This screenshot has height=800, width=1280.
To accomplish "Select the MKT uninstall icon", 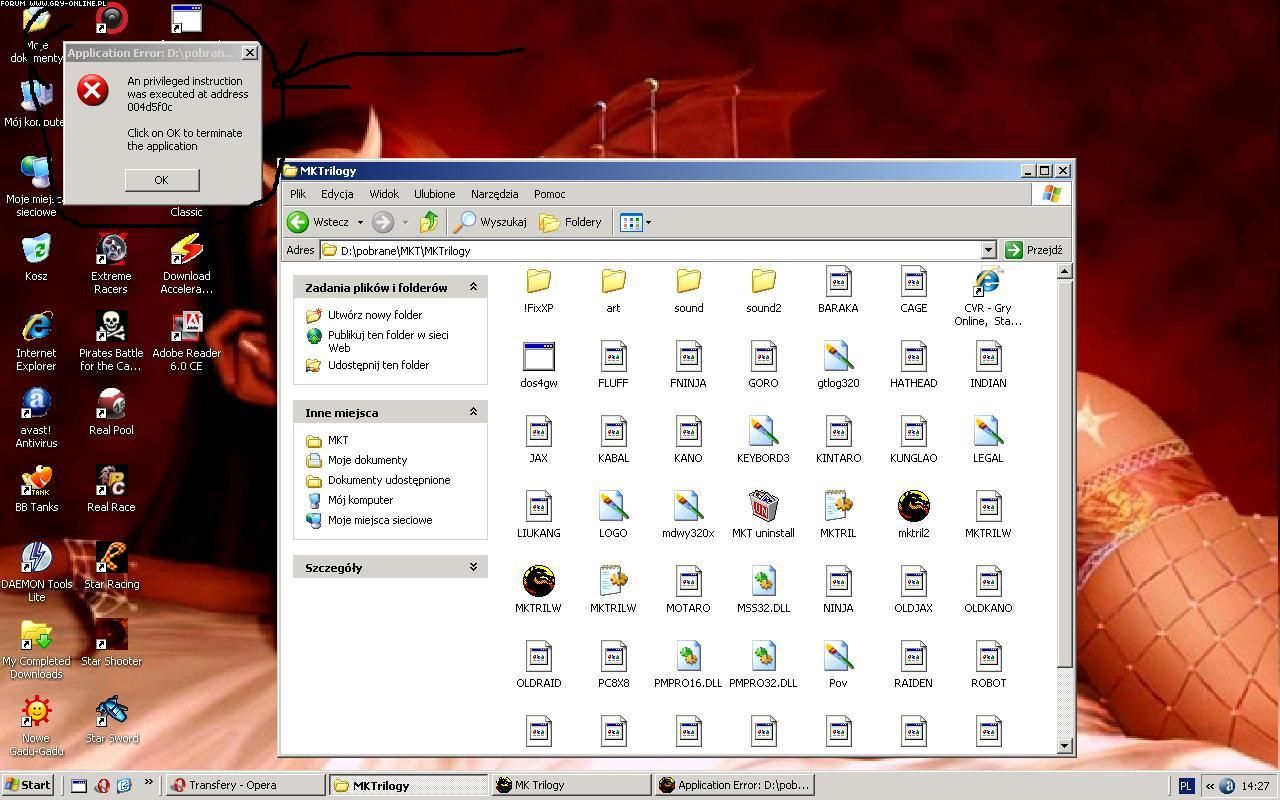I will tap(763, 507).
